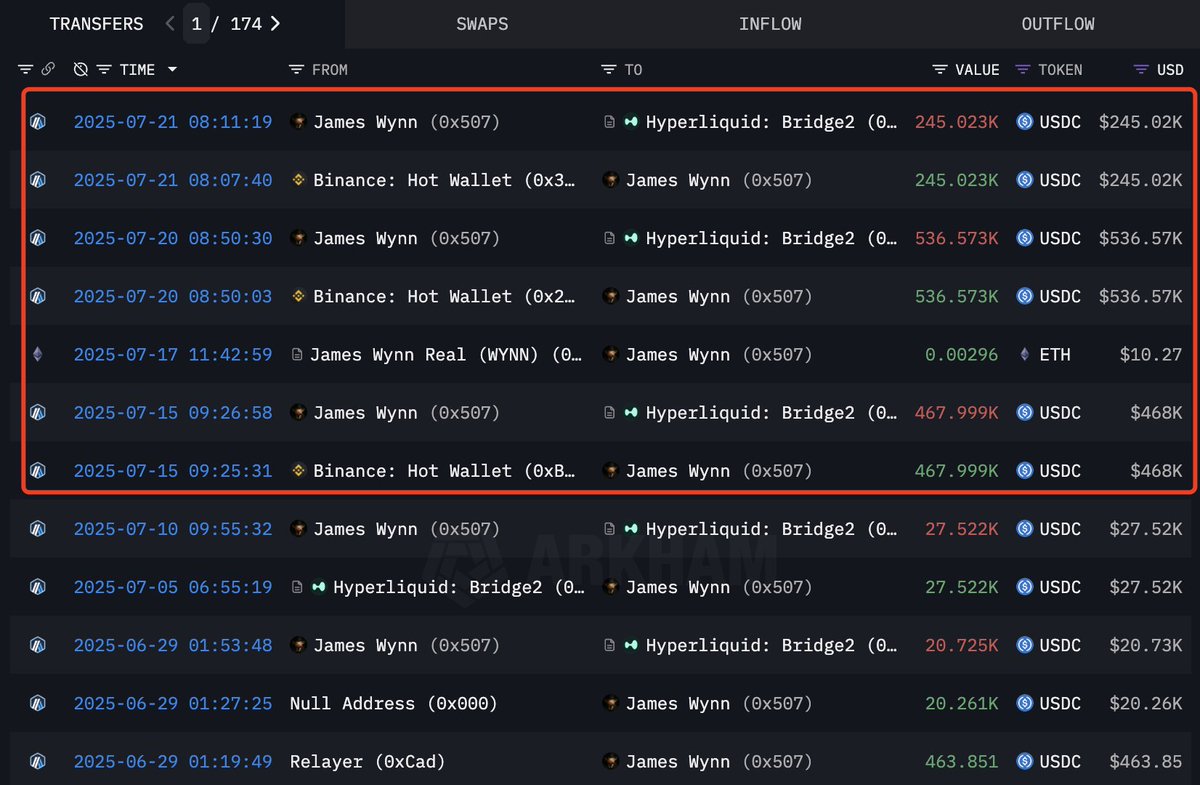Click the Arbitrum chain icon in the 08:11:19 row
This screenshot has width=1200, height=785.
37,122
